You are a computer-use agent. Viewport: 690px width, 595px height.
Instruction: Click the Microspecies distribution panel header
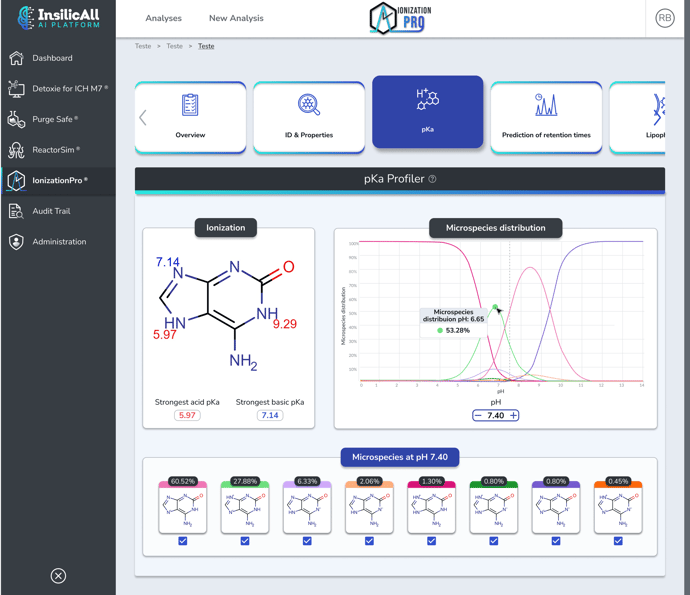(x=495, y=228)
